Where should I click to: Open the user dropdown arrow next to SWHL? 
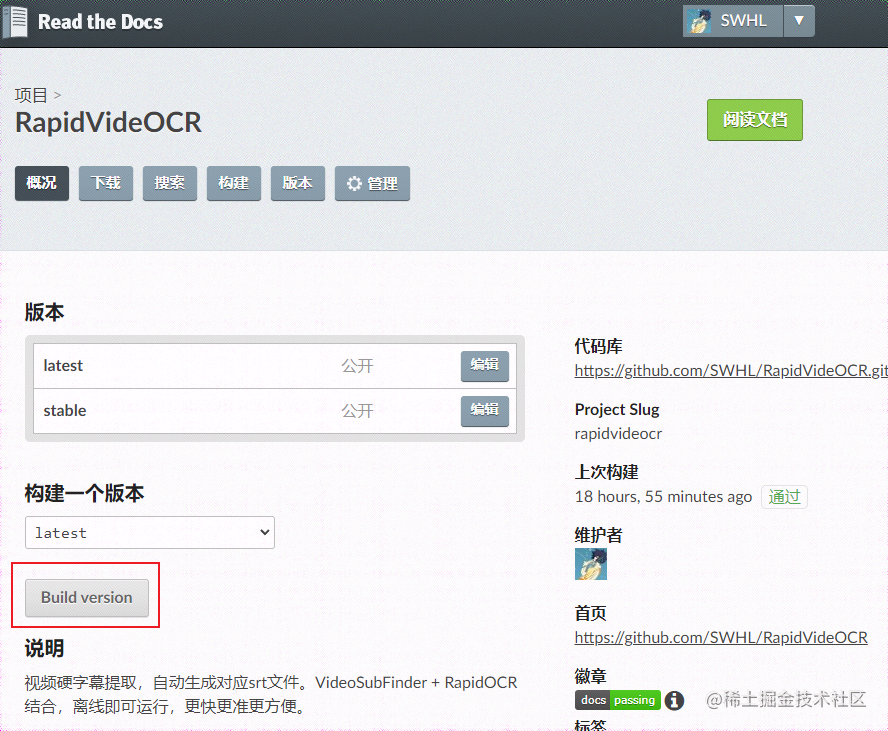(799, 21)
